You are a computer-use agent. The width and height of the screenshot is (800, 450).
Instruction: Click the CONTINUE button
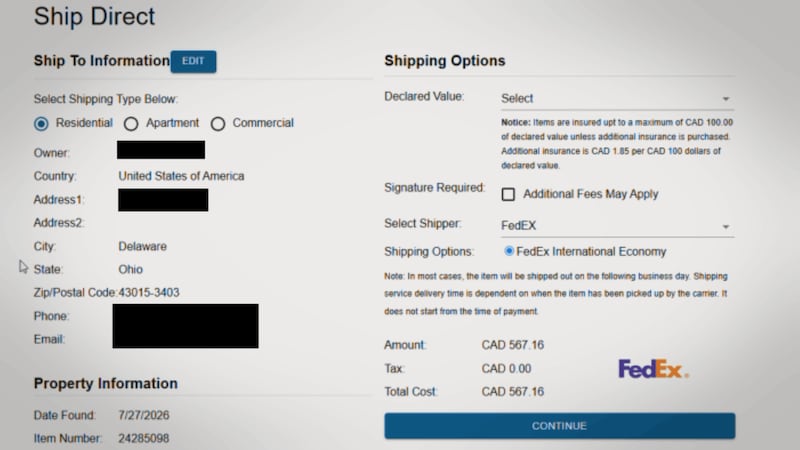click(560, 426)
